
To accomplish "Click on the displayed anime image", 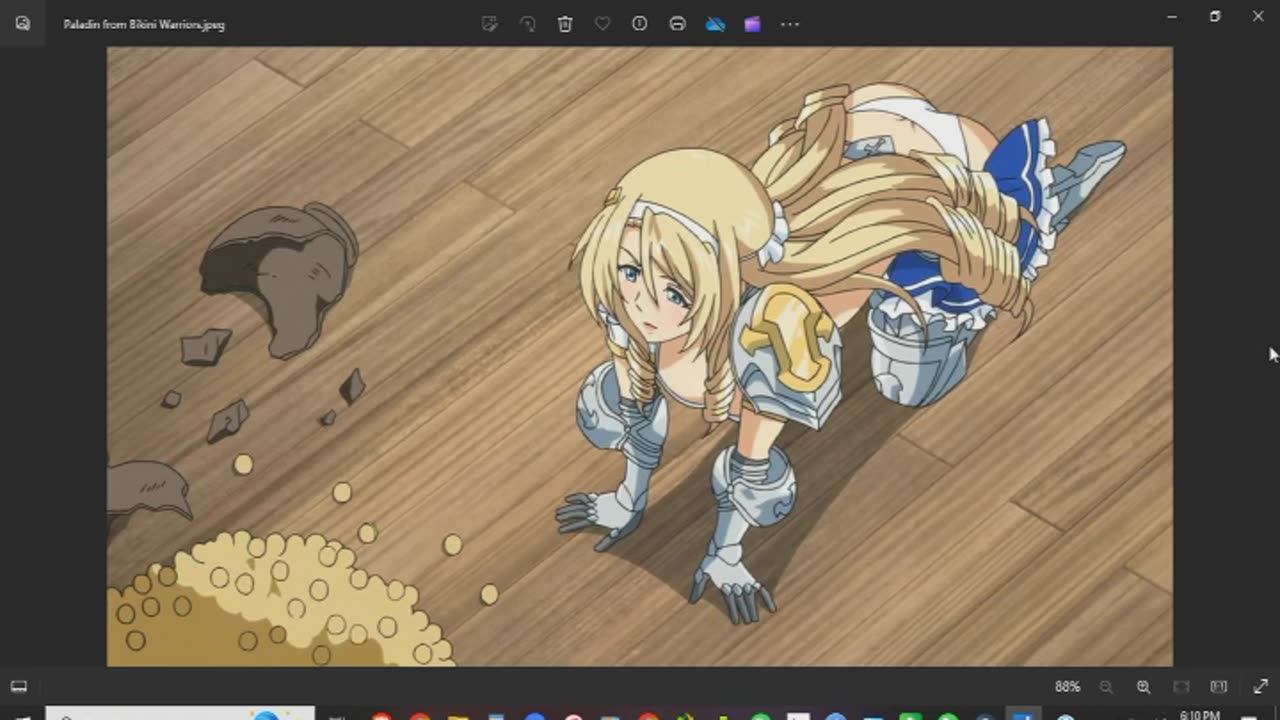I will pos(640,356).
